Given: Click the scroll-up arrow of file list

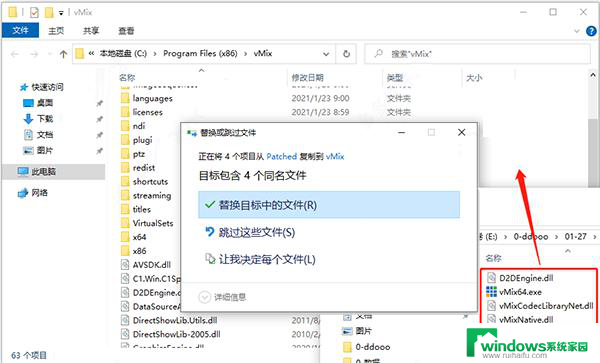Looking at the screenshot, I should click(x=593, y=75).
